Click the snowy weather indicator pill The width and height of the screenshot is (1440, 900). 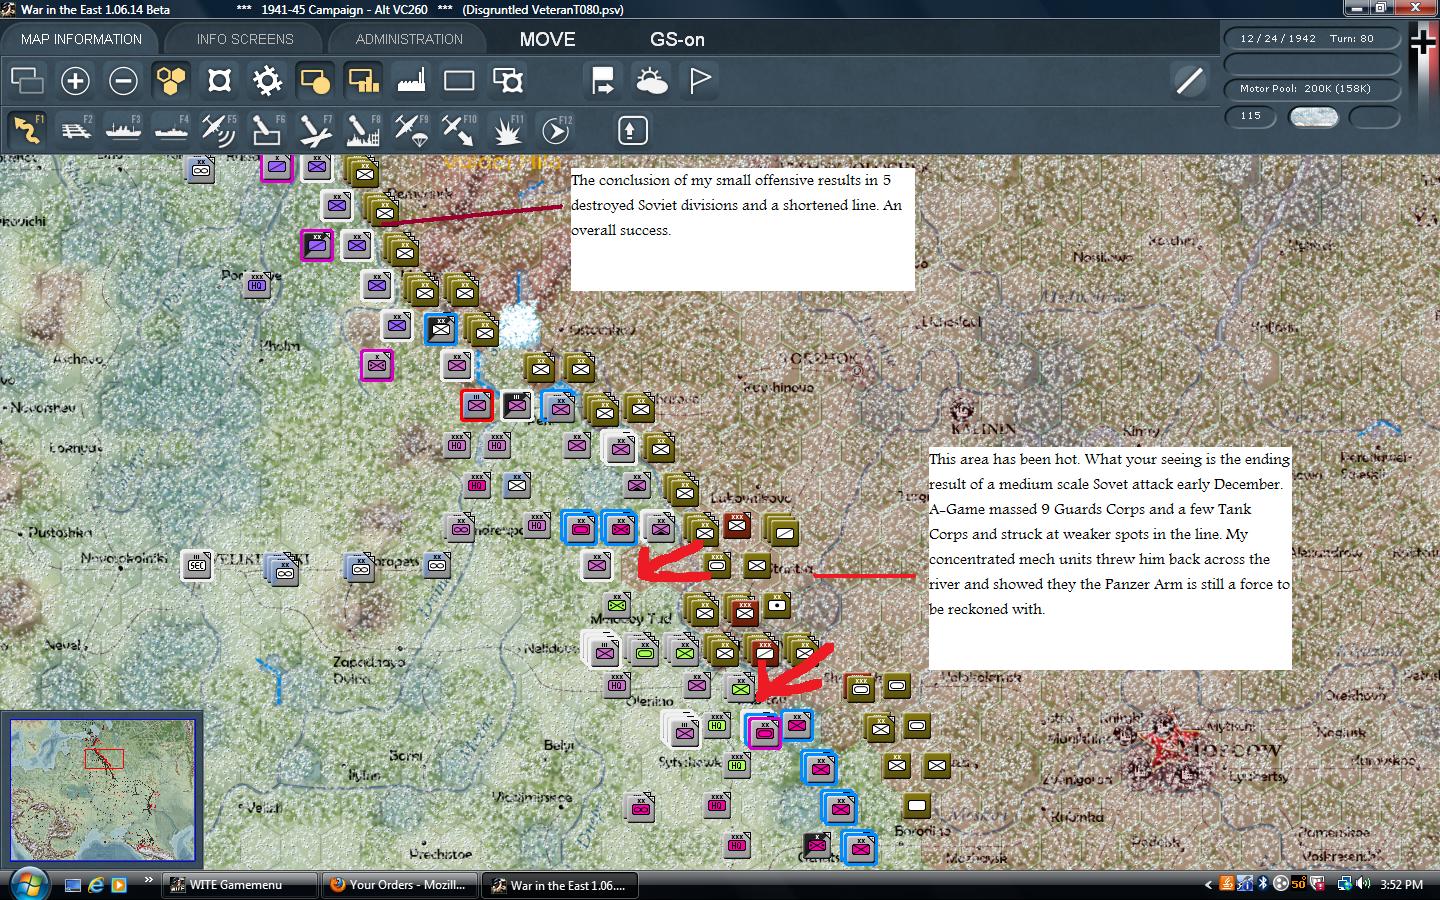pyautogui.click(x=1313, y=116)
